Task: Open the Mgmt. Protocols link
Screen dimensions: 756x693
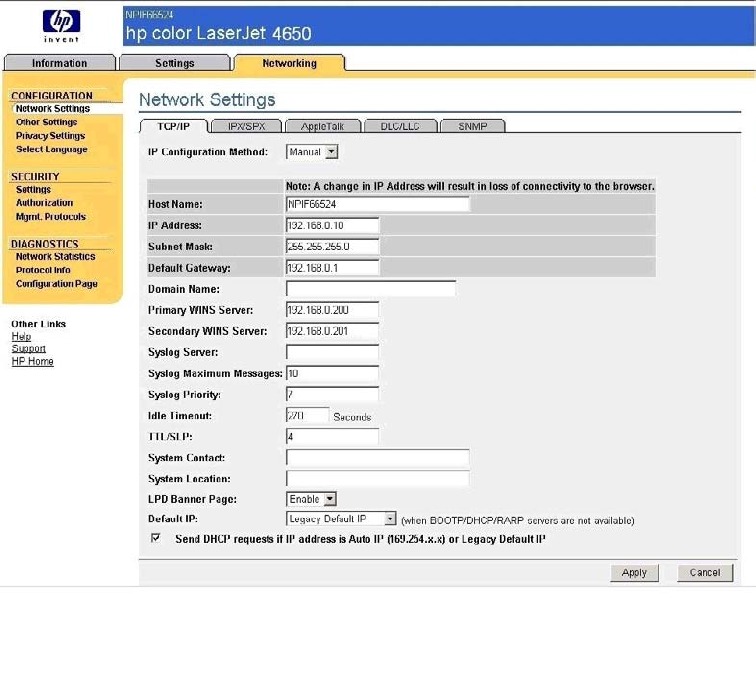Action: coord(51,217)
